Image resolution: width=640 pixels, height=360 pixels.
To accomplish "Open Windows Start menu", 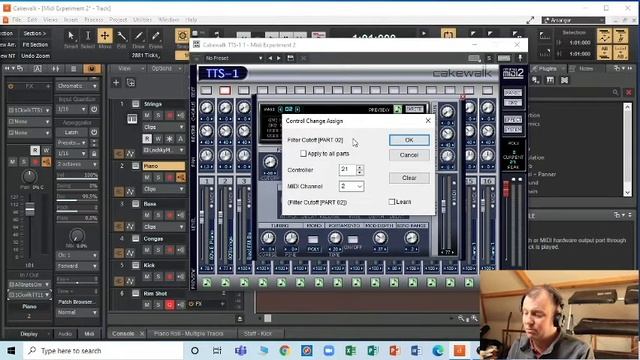I will pos(11,351).
